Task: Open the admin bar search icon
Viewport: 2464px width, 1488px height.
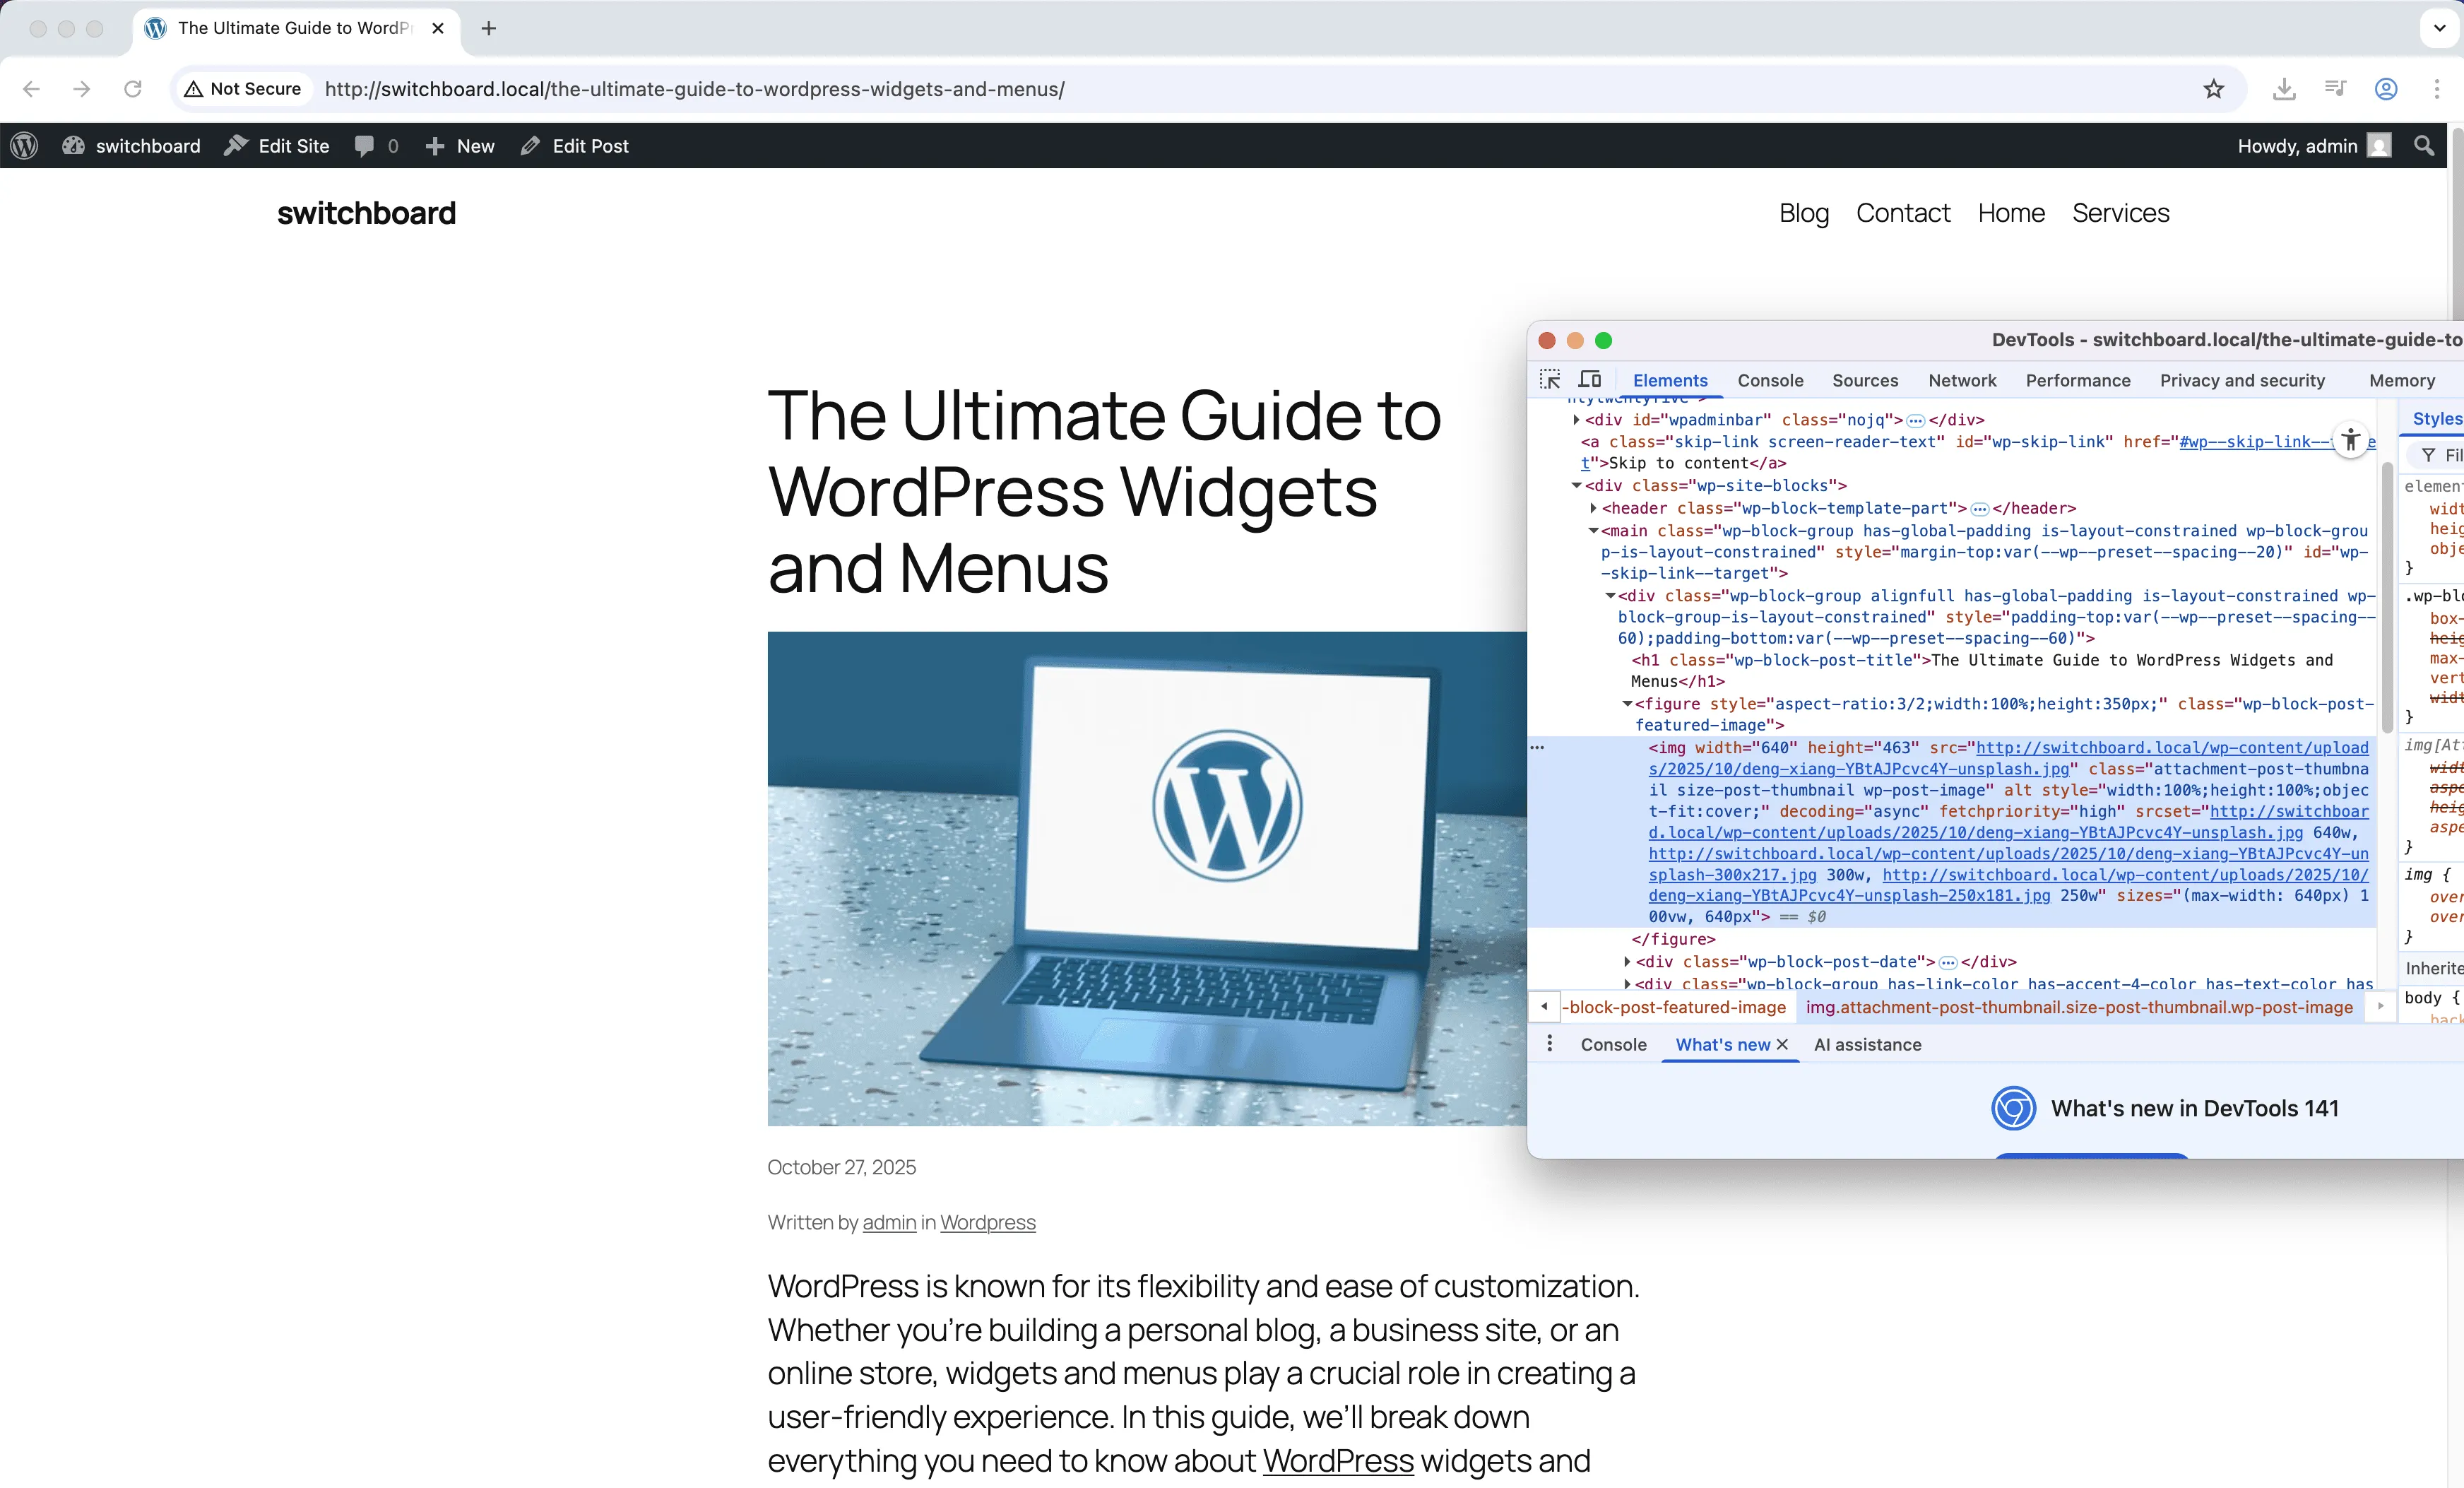Action: (2424, 146)
